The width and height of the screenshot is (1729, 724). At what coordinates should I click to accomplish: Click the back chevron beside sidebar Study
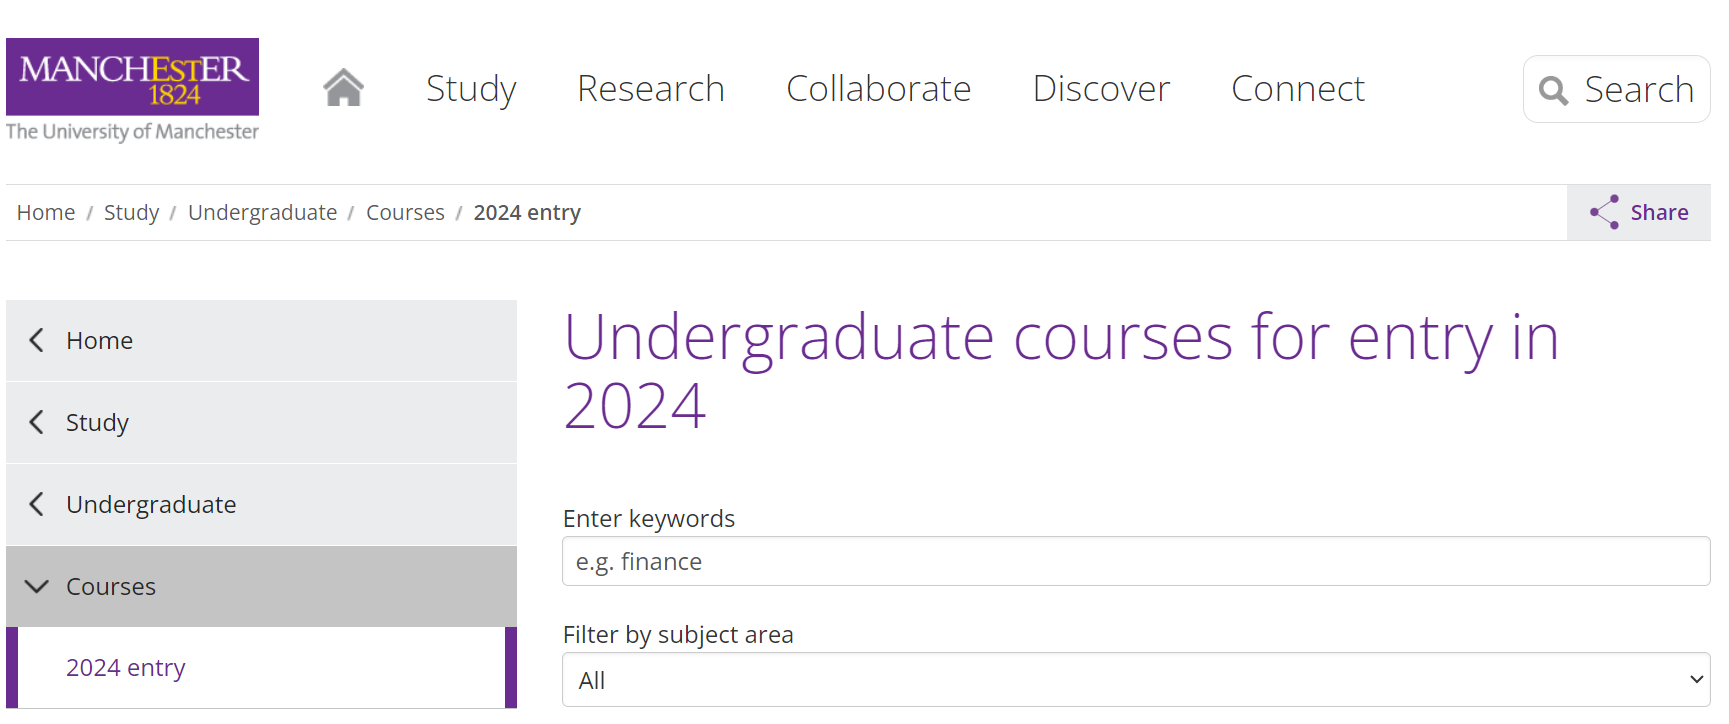37,422
